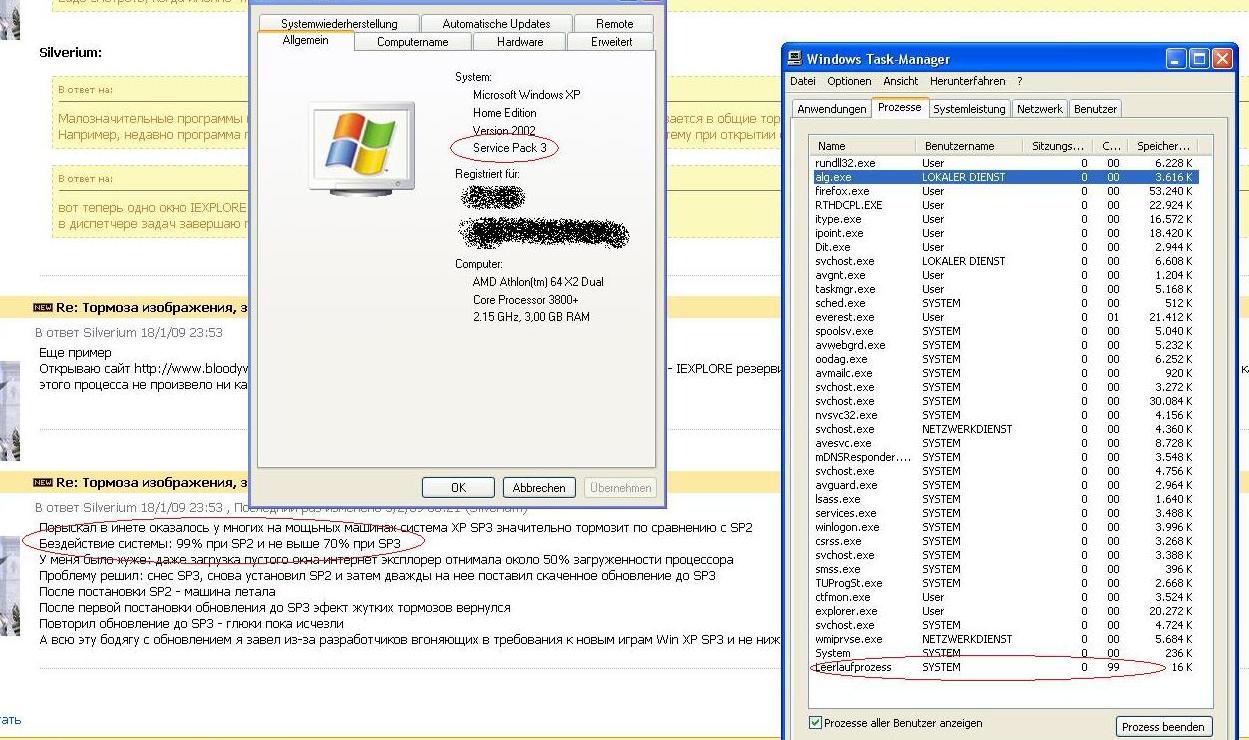
Task: Click the 'Prozess beenden' button
Action: pyautogui.click(x=1163, y=727)
